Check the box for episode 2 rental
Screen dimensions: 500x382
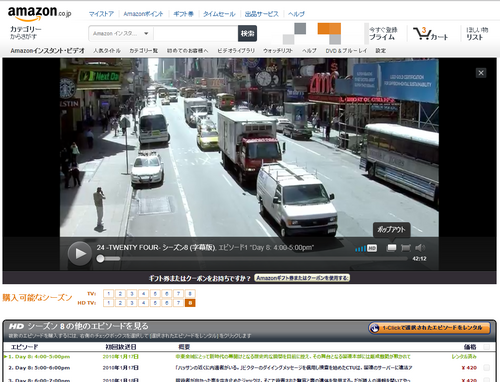486,368
